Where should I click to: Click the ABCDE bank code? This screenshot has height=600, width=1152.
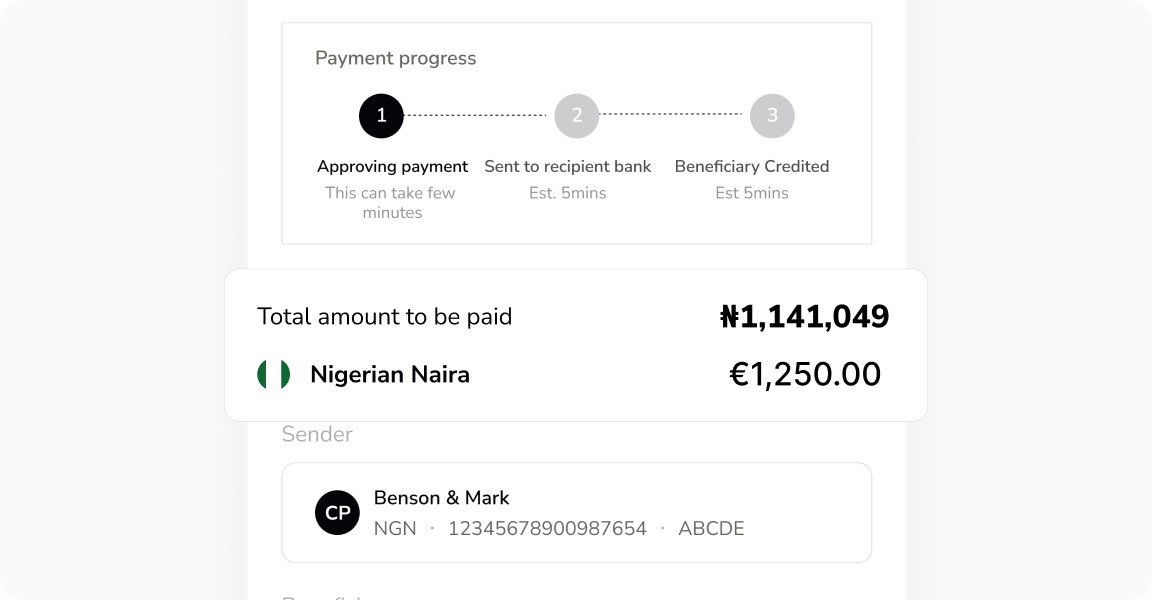click(x=711, y=528)
